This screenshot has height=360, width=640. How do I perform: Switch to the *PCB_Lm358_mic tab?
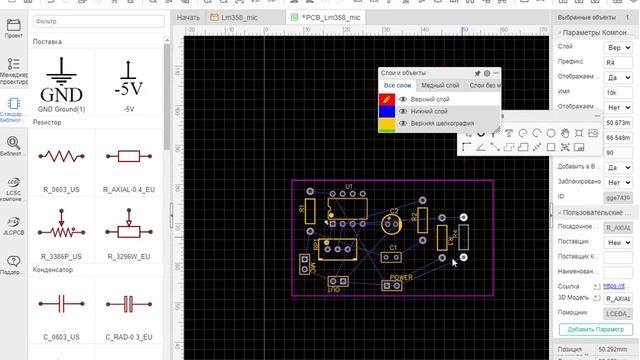(326, 18)
